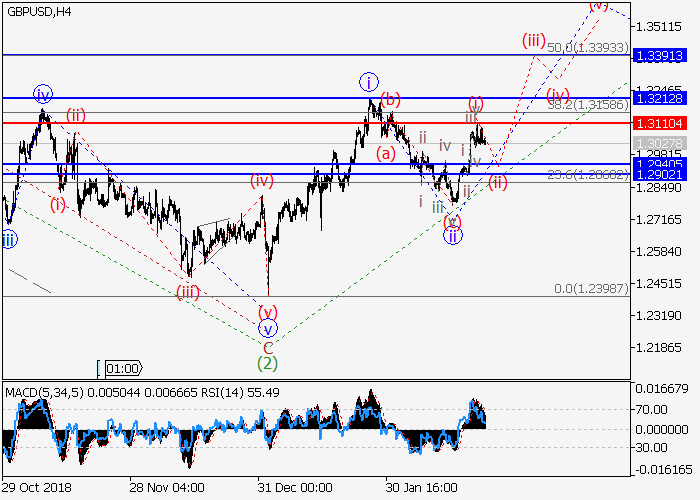Viewport: 700px width, 500px height.
Task: Click the 01:00 time label box
Action: click(x=122, y=367)
